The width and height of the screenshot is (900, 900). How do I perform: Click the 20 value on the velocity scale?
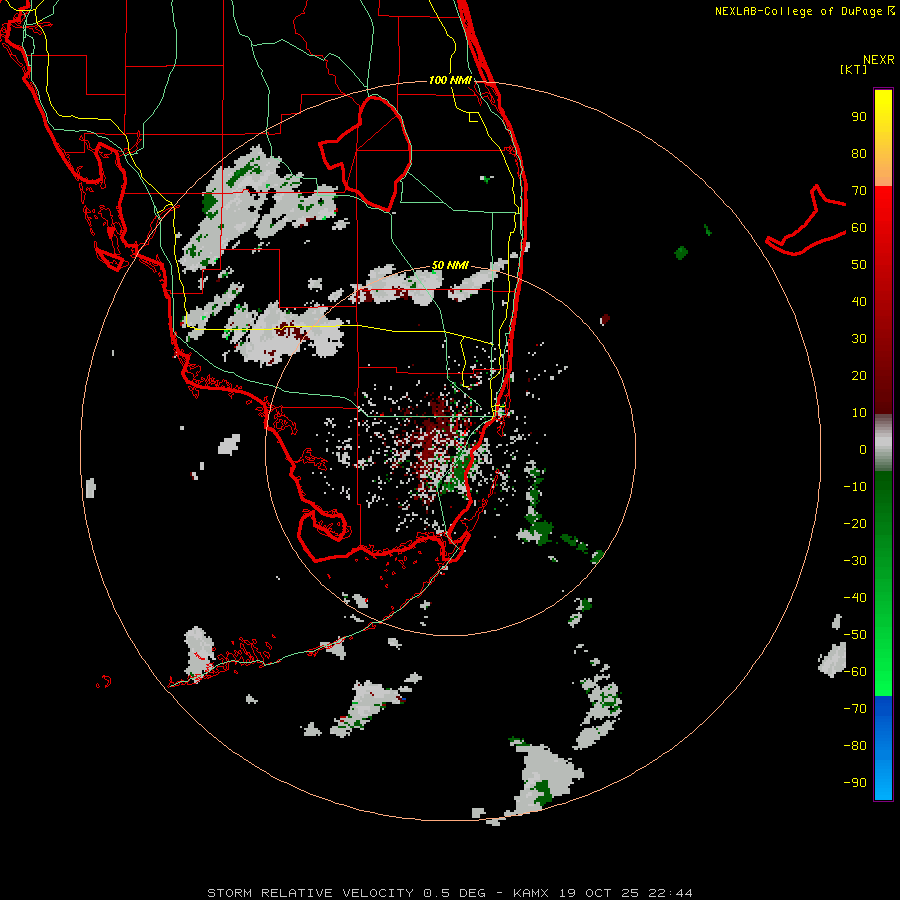[x=859, y=375]
